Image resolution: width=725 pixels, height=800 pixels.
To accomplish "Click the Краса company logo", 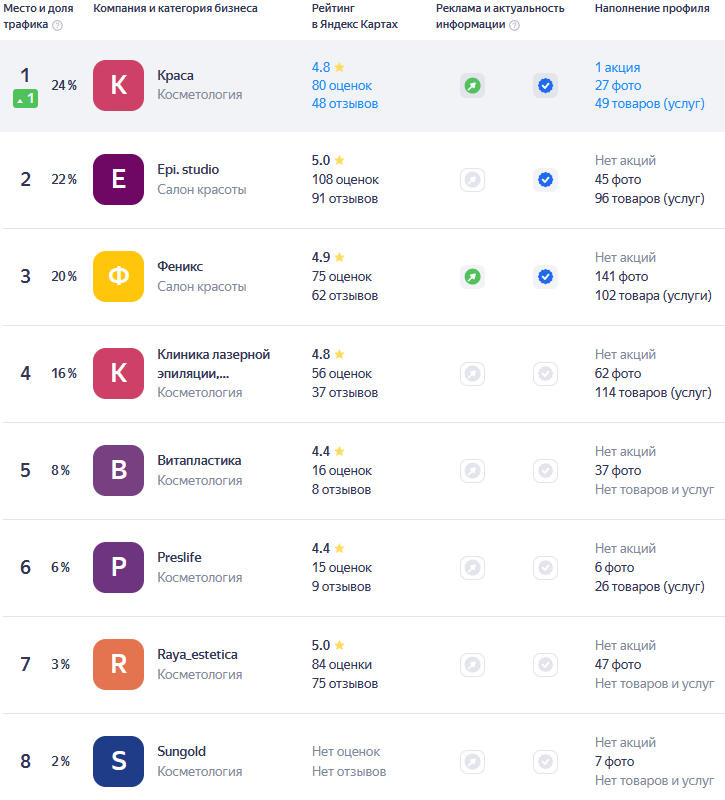I will click(118, 85).
